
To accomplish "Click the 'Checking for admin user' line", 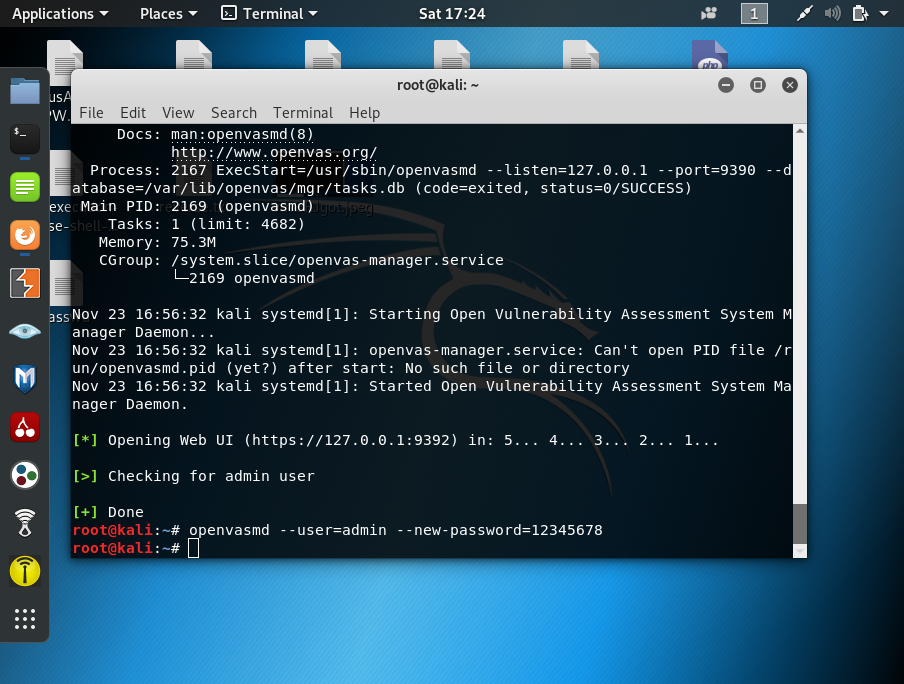I will [x=194, y=476].
